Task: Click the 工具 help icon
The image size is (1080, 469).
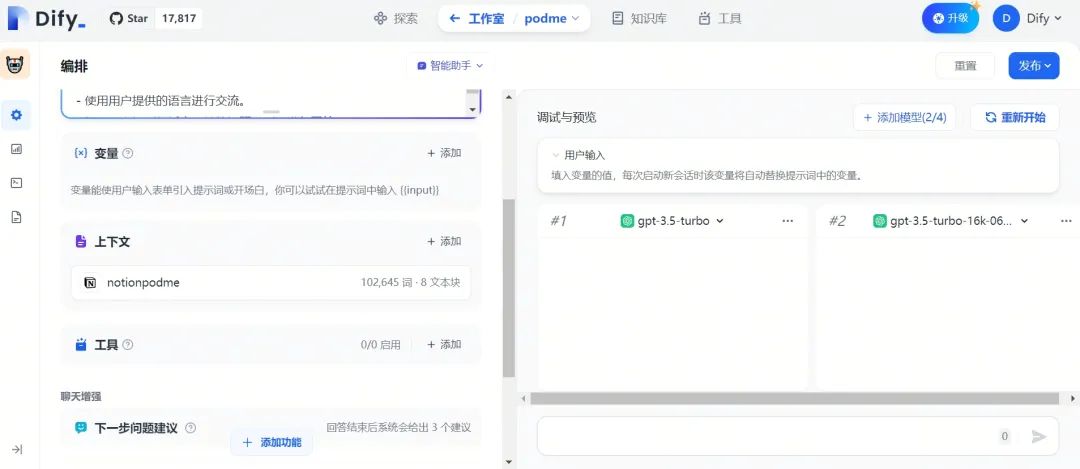Action: coord(127,345)
